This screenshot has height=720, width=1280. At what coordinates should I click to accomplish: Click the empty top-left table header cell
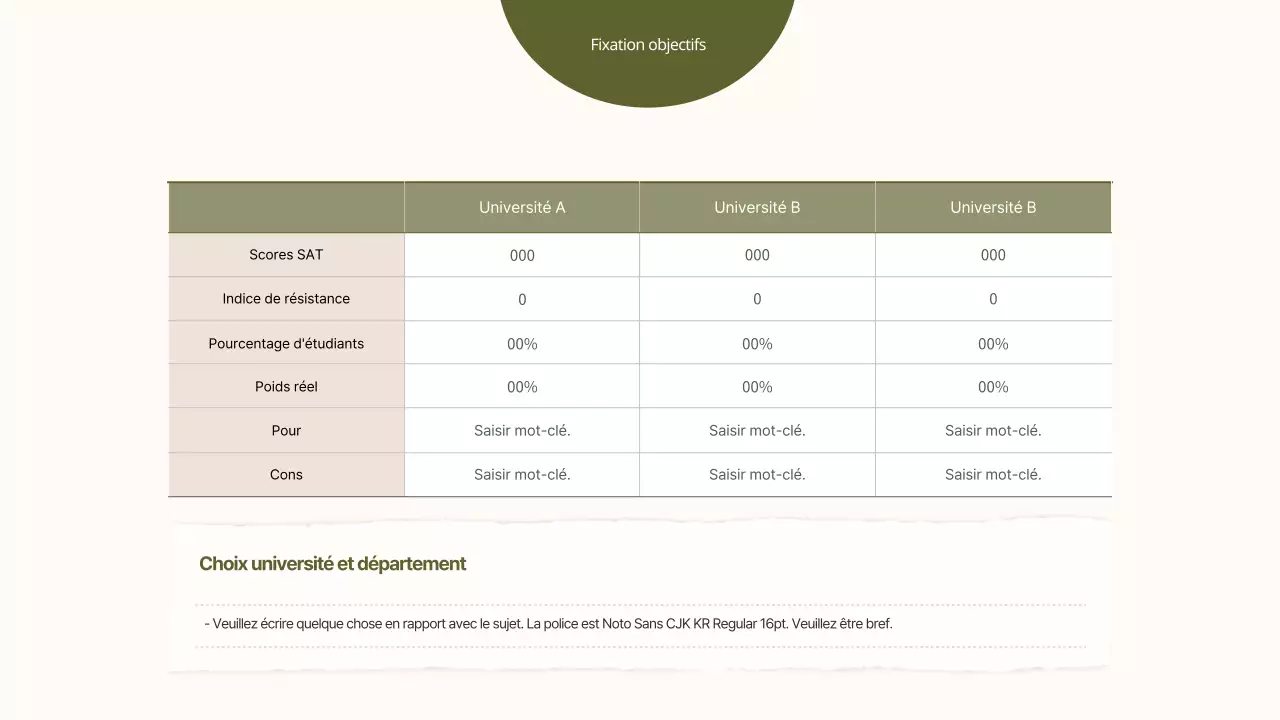pyautogui.click(x=286, y=208)
